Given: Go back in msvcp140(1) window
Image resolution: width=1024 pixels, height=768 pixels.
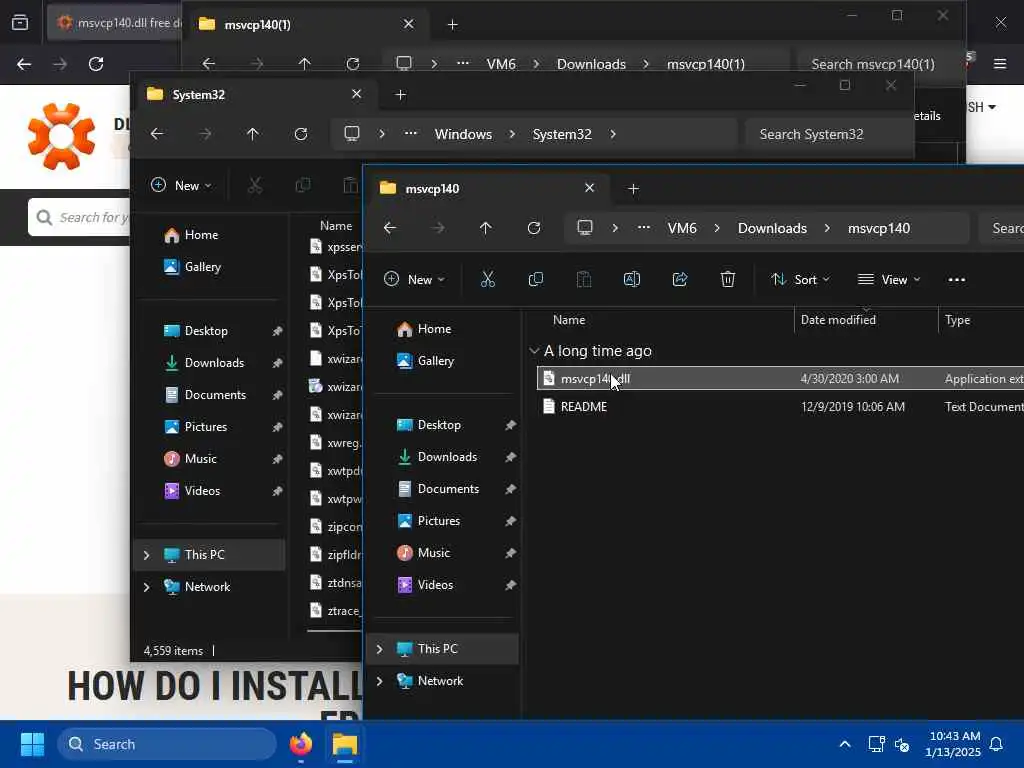Looking at the screenshot, I should [208, 64].
